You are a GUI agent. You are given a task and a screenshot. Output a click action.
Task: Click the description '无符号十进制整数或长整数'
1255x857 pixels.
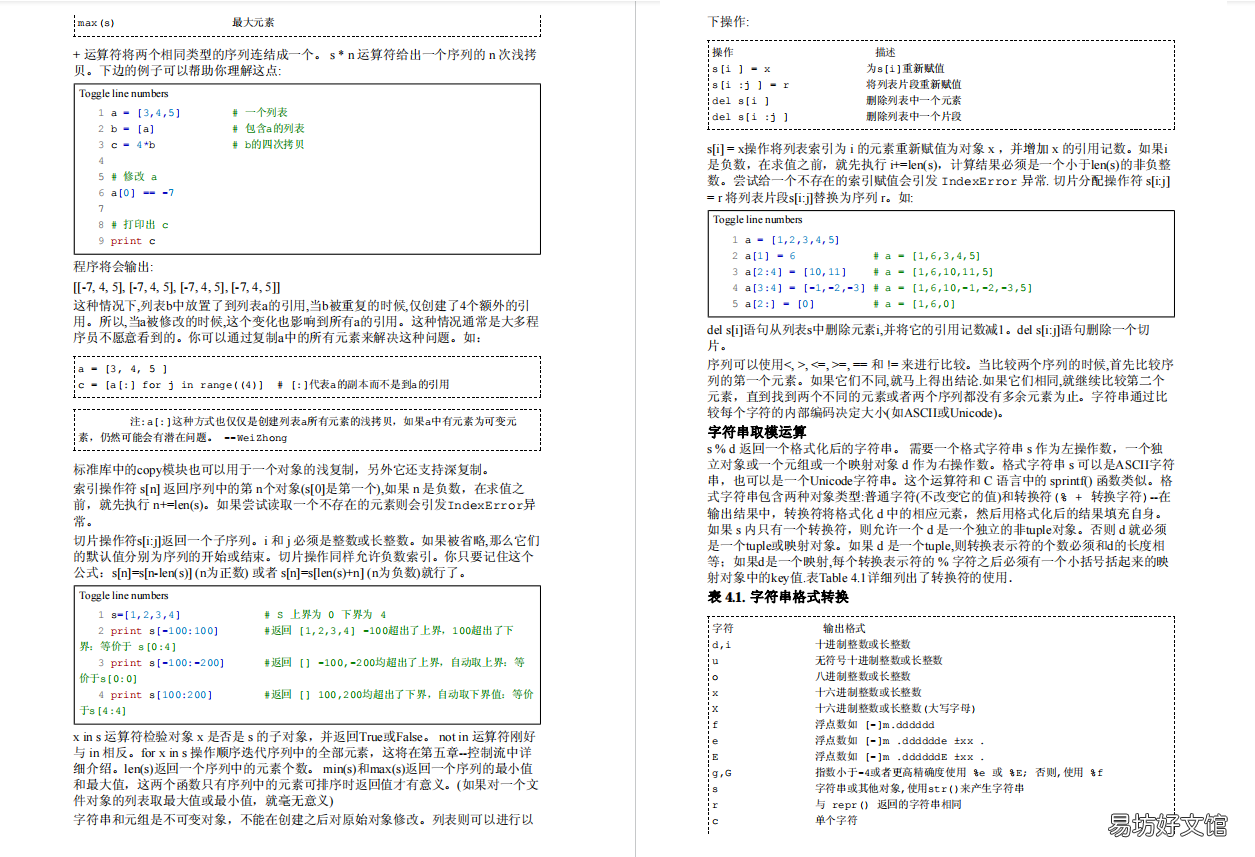click(x=879, y=660)
